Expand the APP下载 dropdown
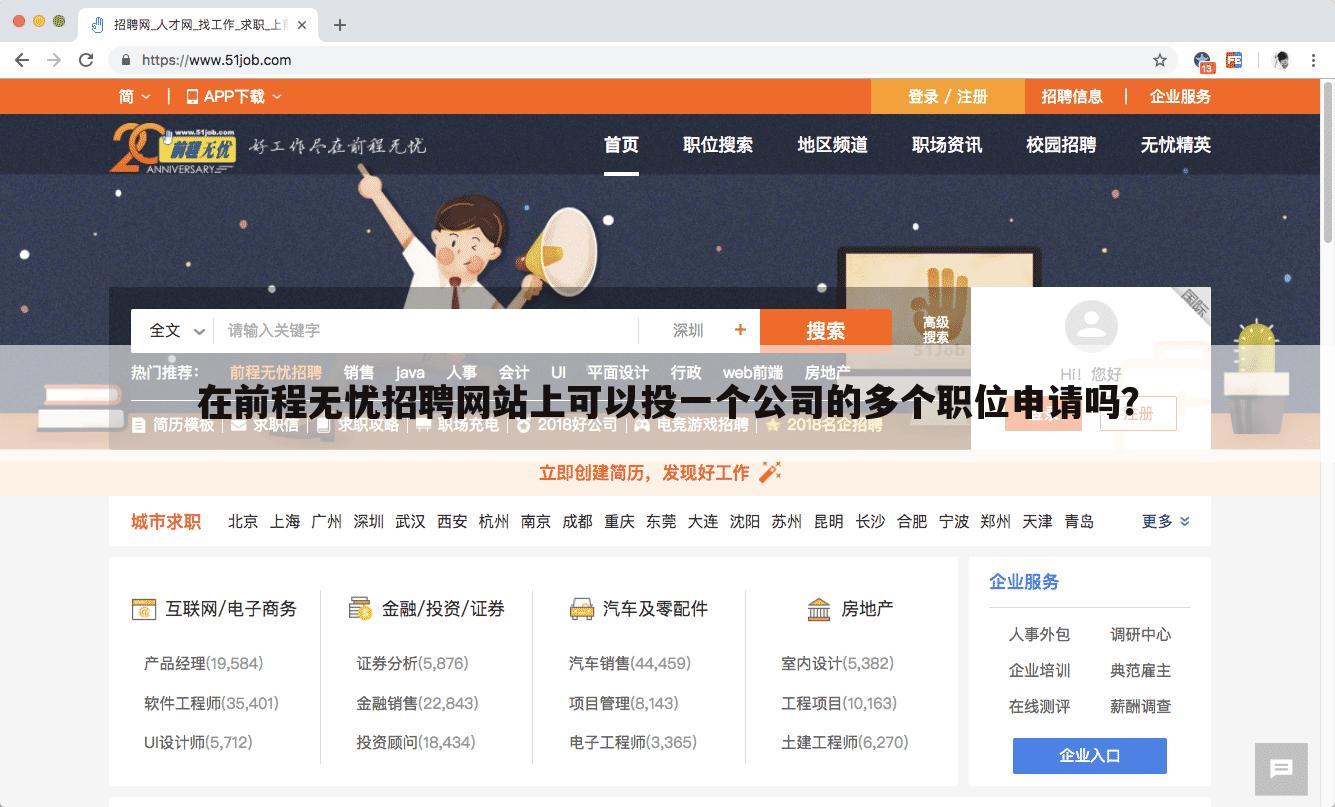 (x=234, y=96)
